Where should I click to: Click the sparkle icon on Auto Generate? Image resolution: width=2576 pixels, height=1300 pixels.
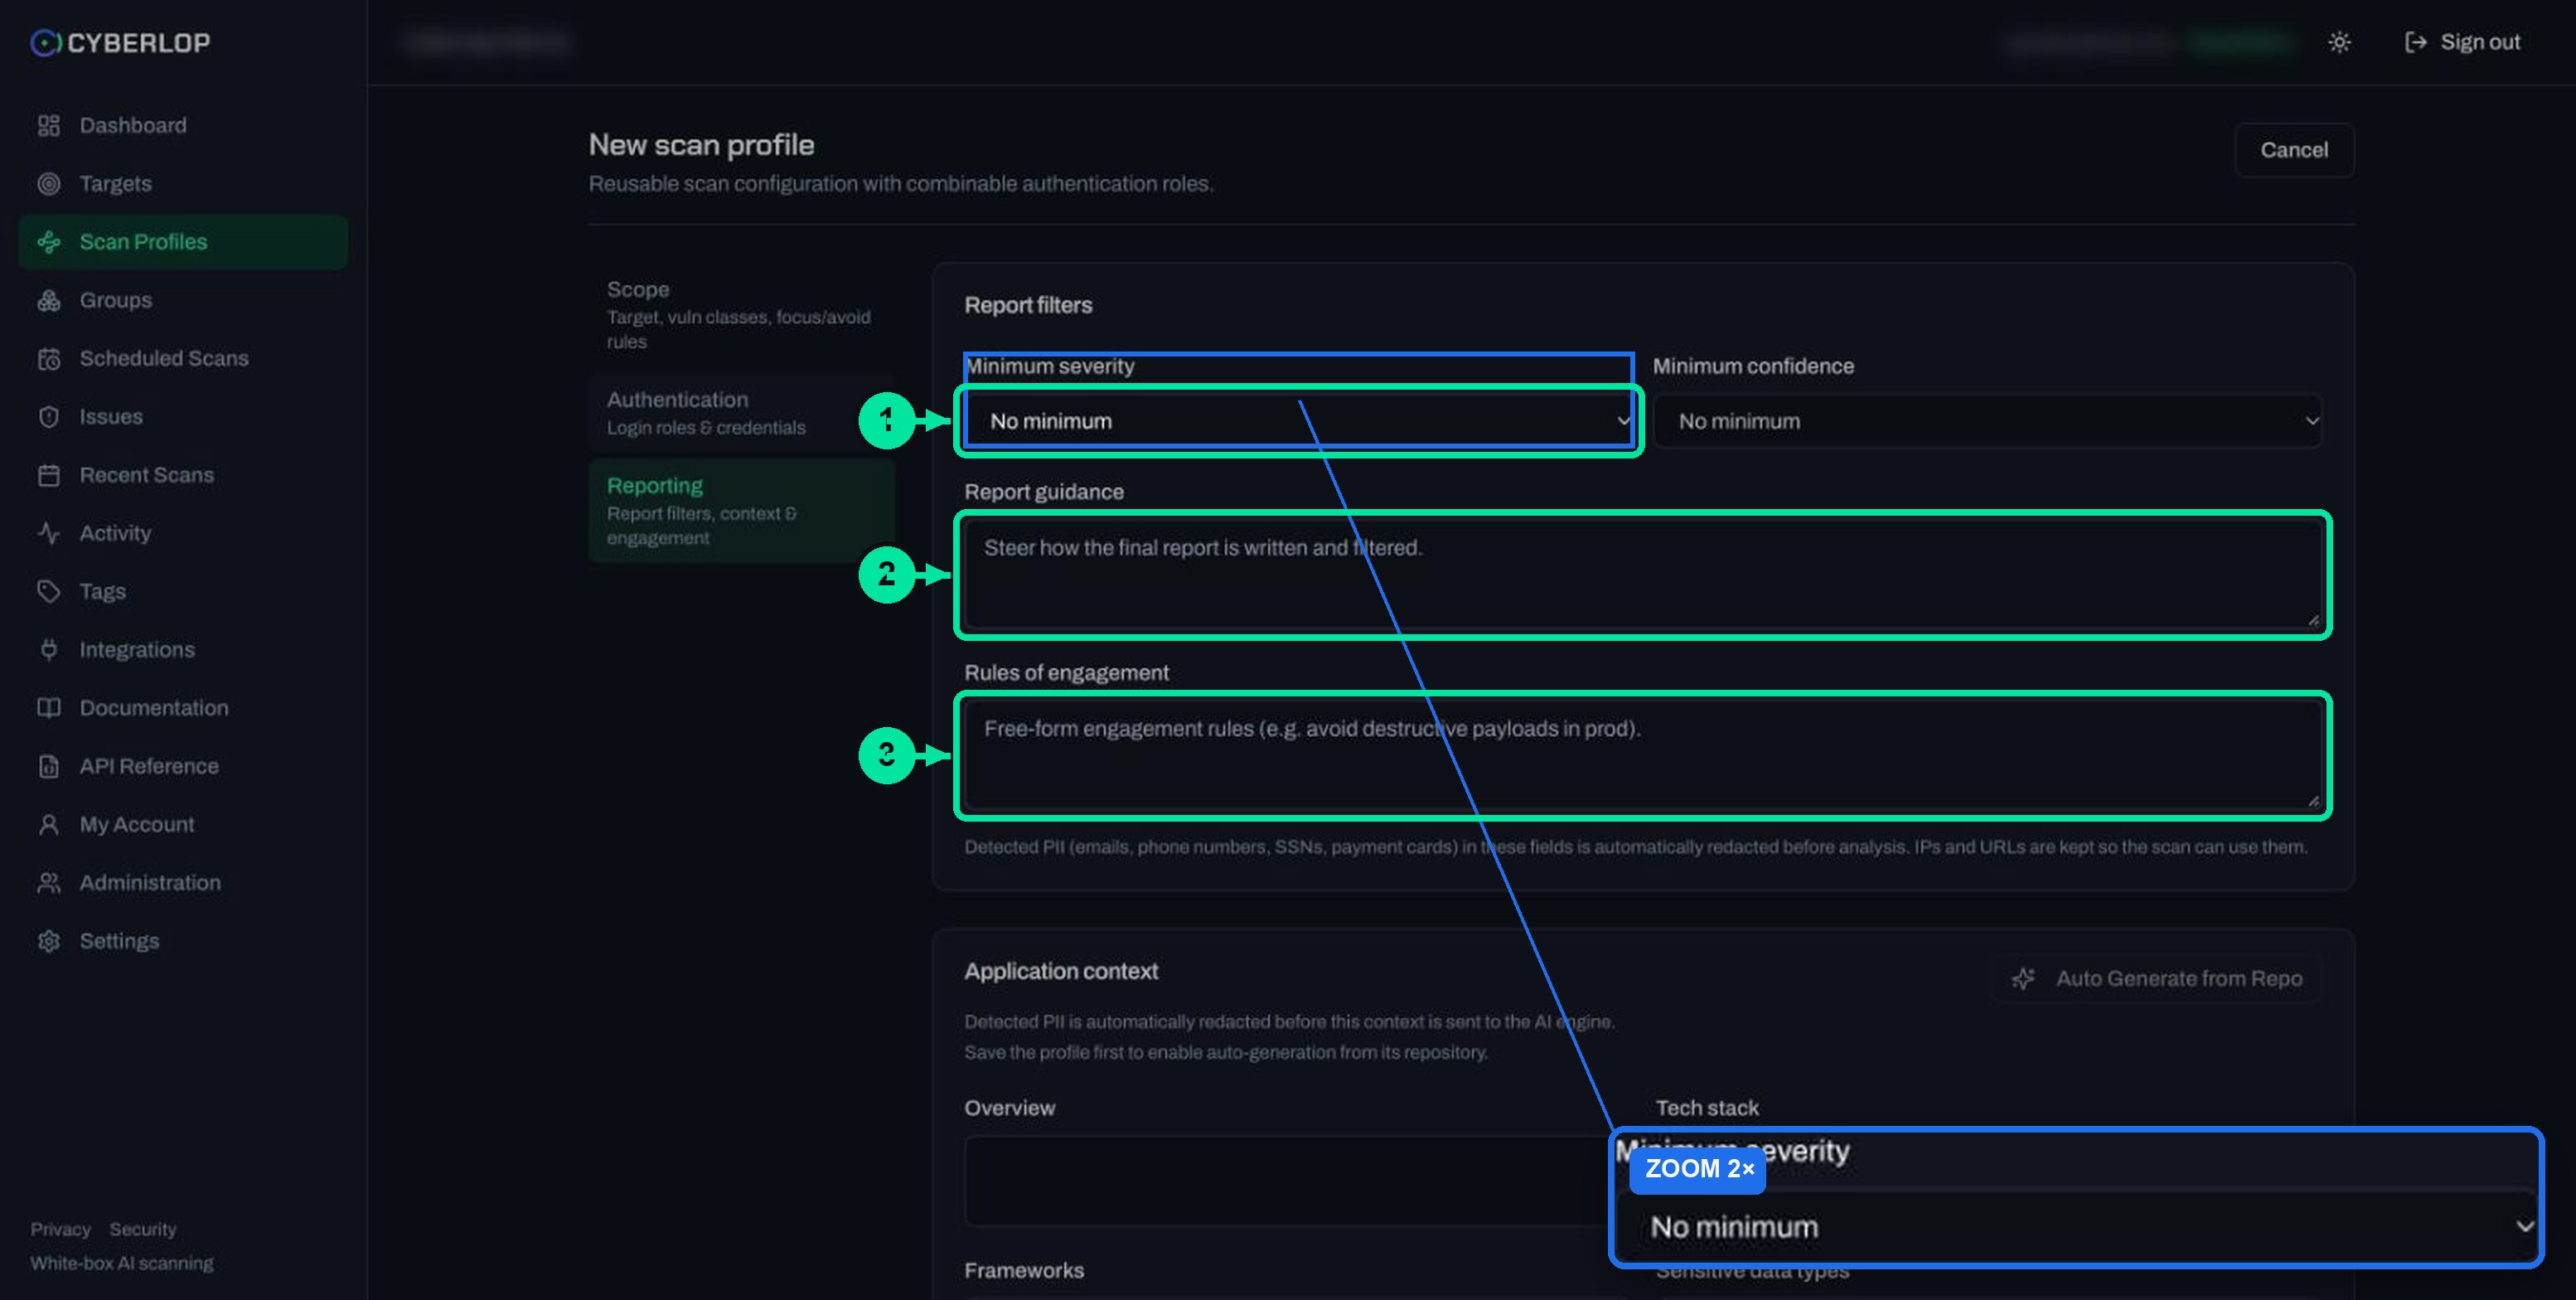coord(2023,979)
